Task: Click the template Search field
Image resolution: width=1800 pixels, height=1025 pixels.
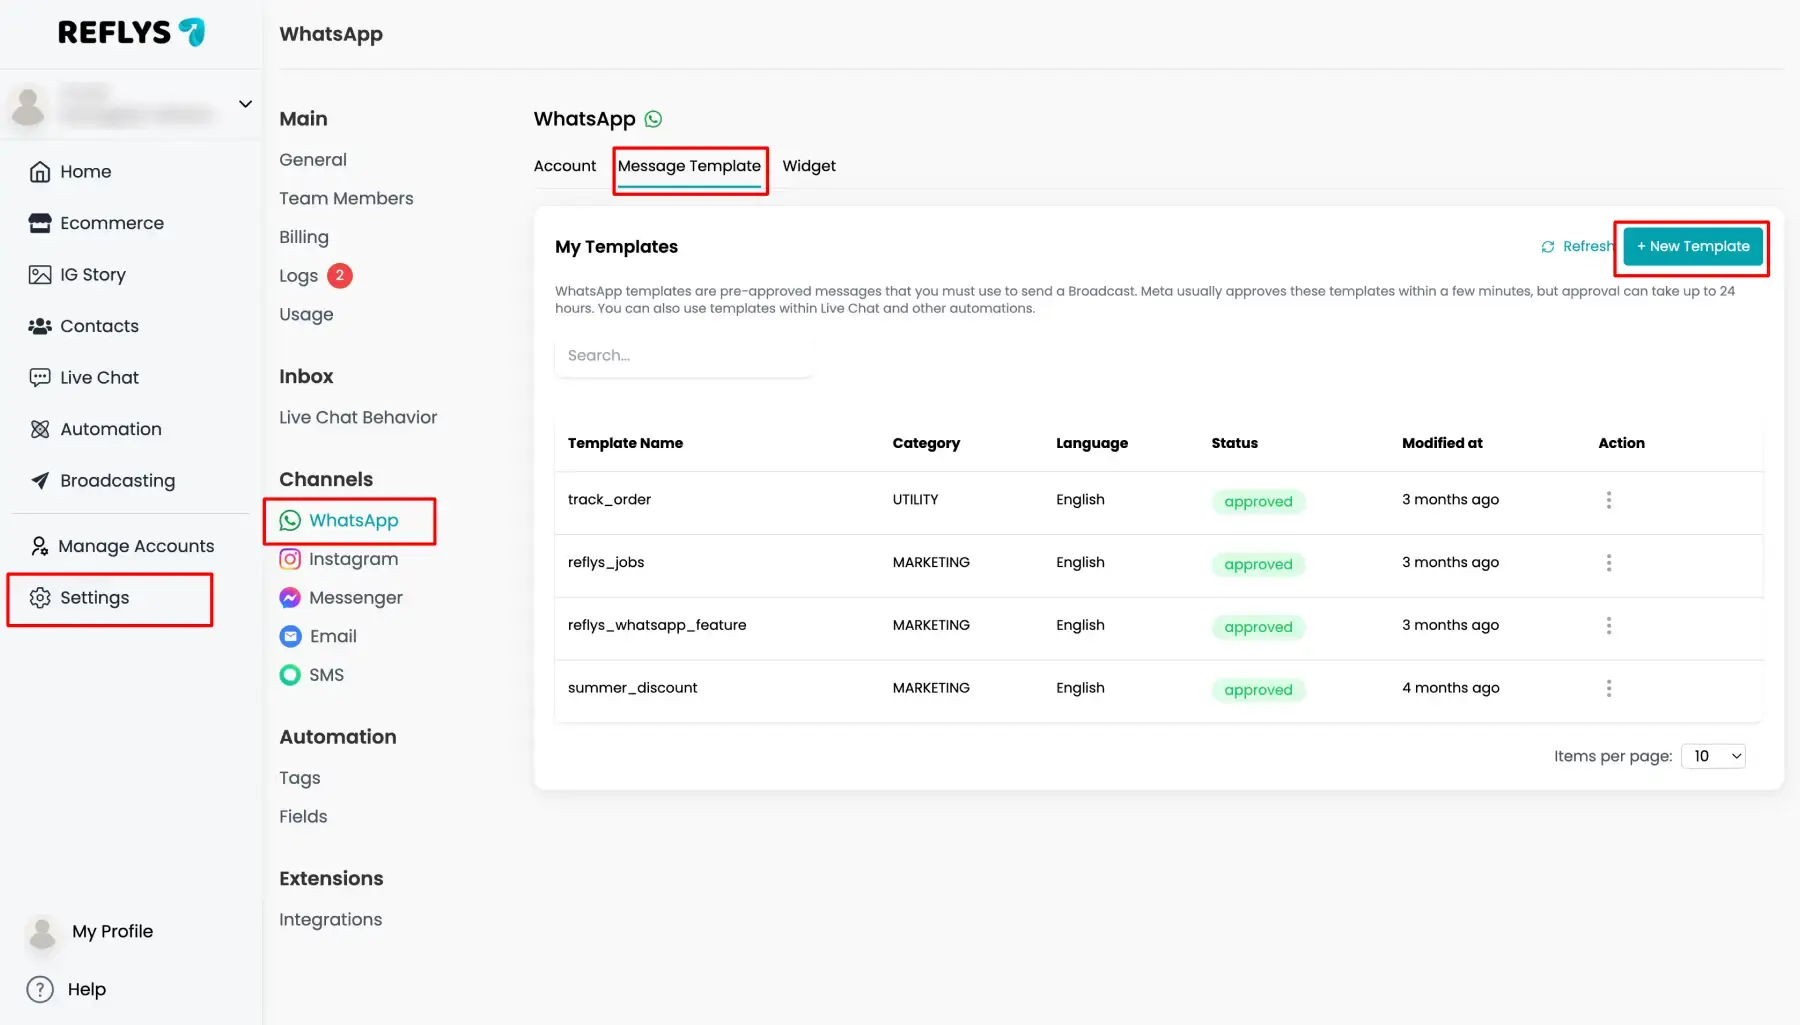Action: pos(684,356)
